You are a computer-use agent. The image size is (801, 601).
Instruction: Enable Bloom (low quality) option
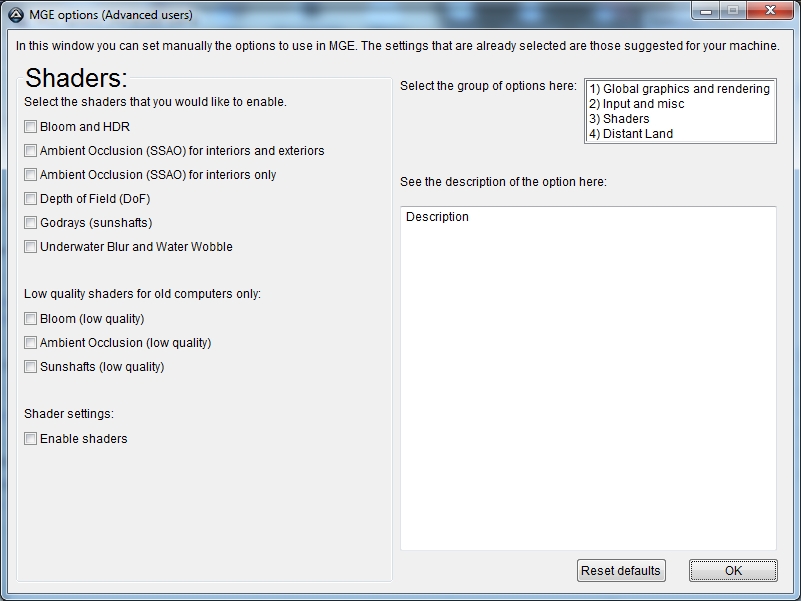[31, 319]
